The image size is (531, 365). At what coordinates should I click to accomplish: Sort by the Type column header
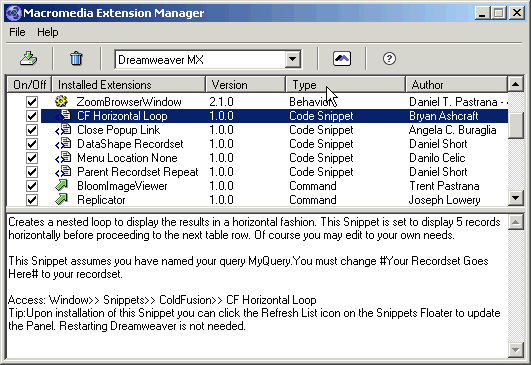(346, 84)
